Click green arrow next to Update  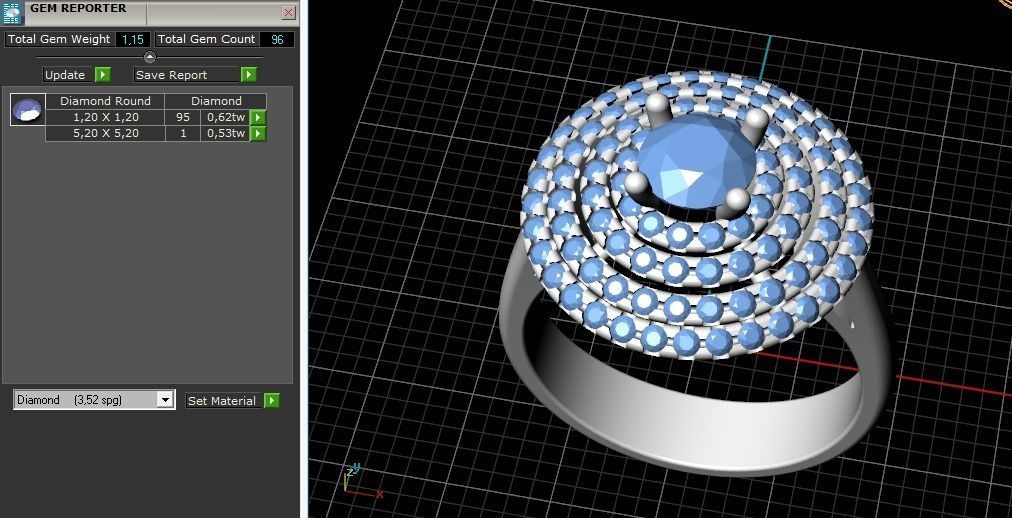pos(103,75)
